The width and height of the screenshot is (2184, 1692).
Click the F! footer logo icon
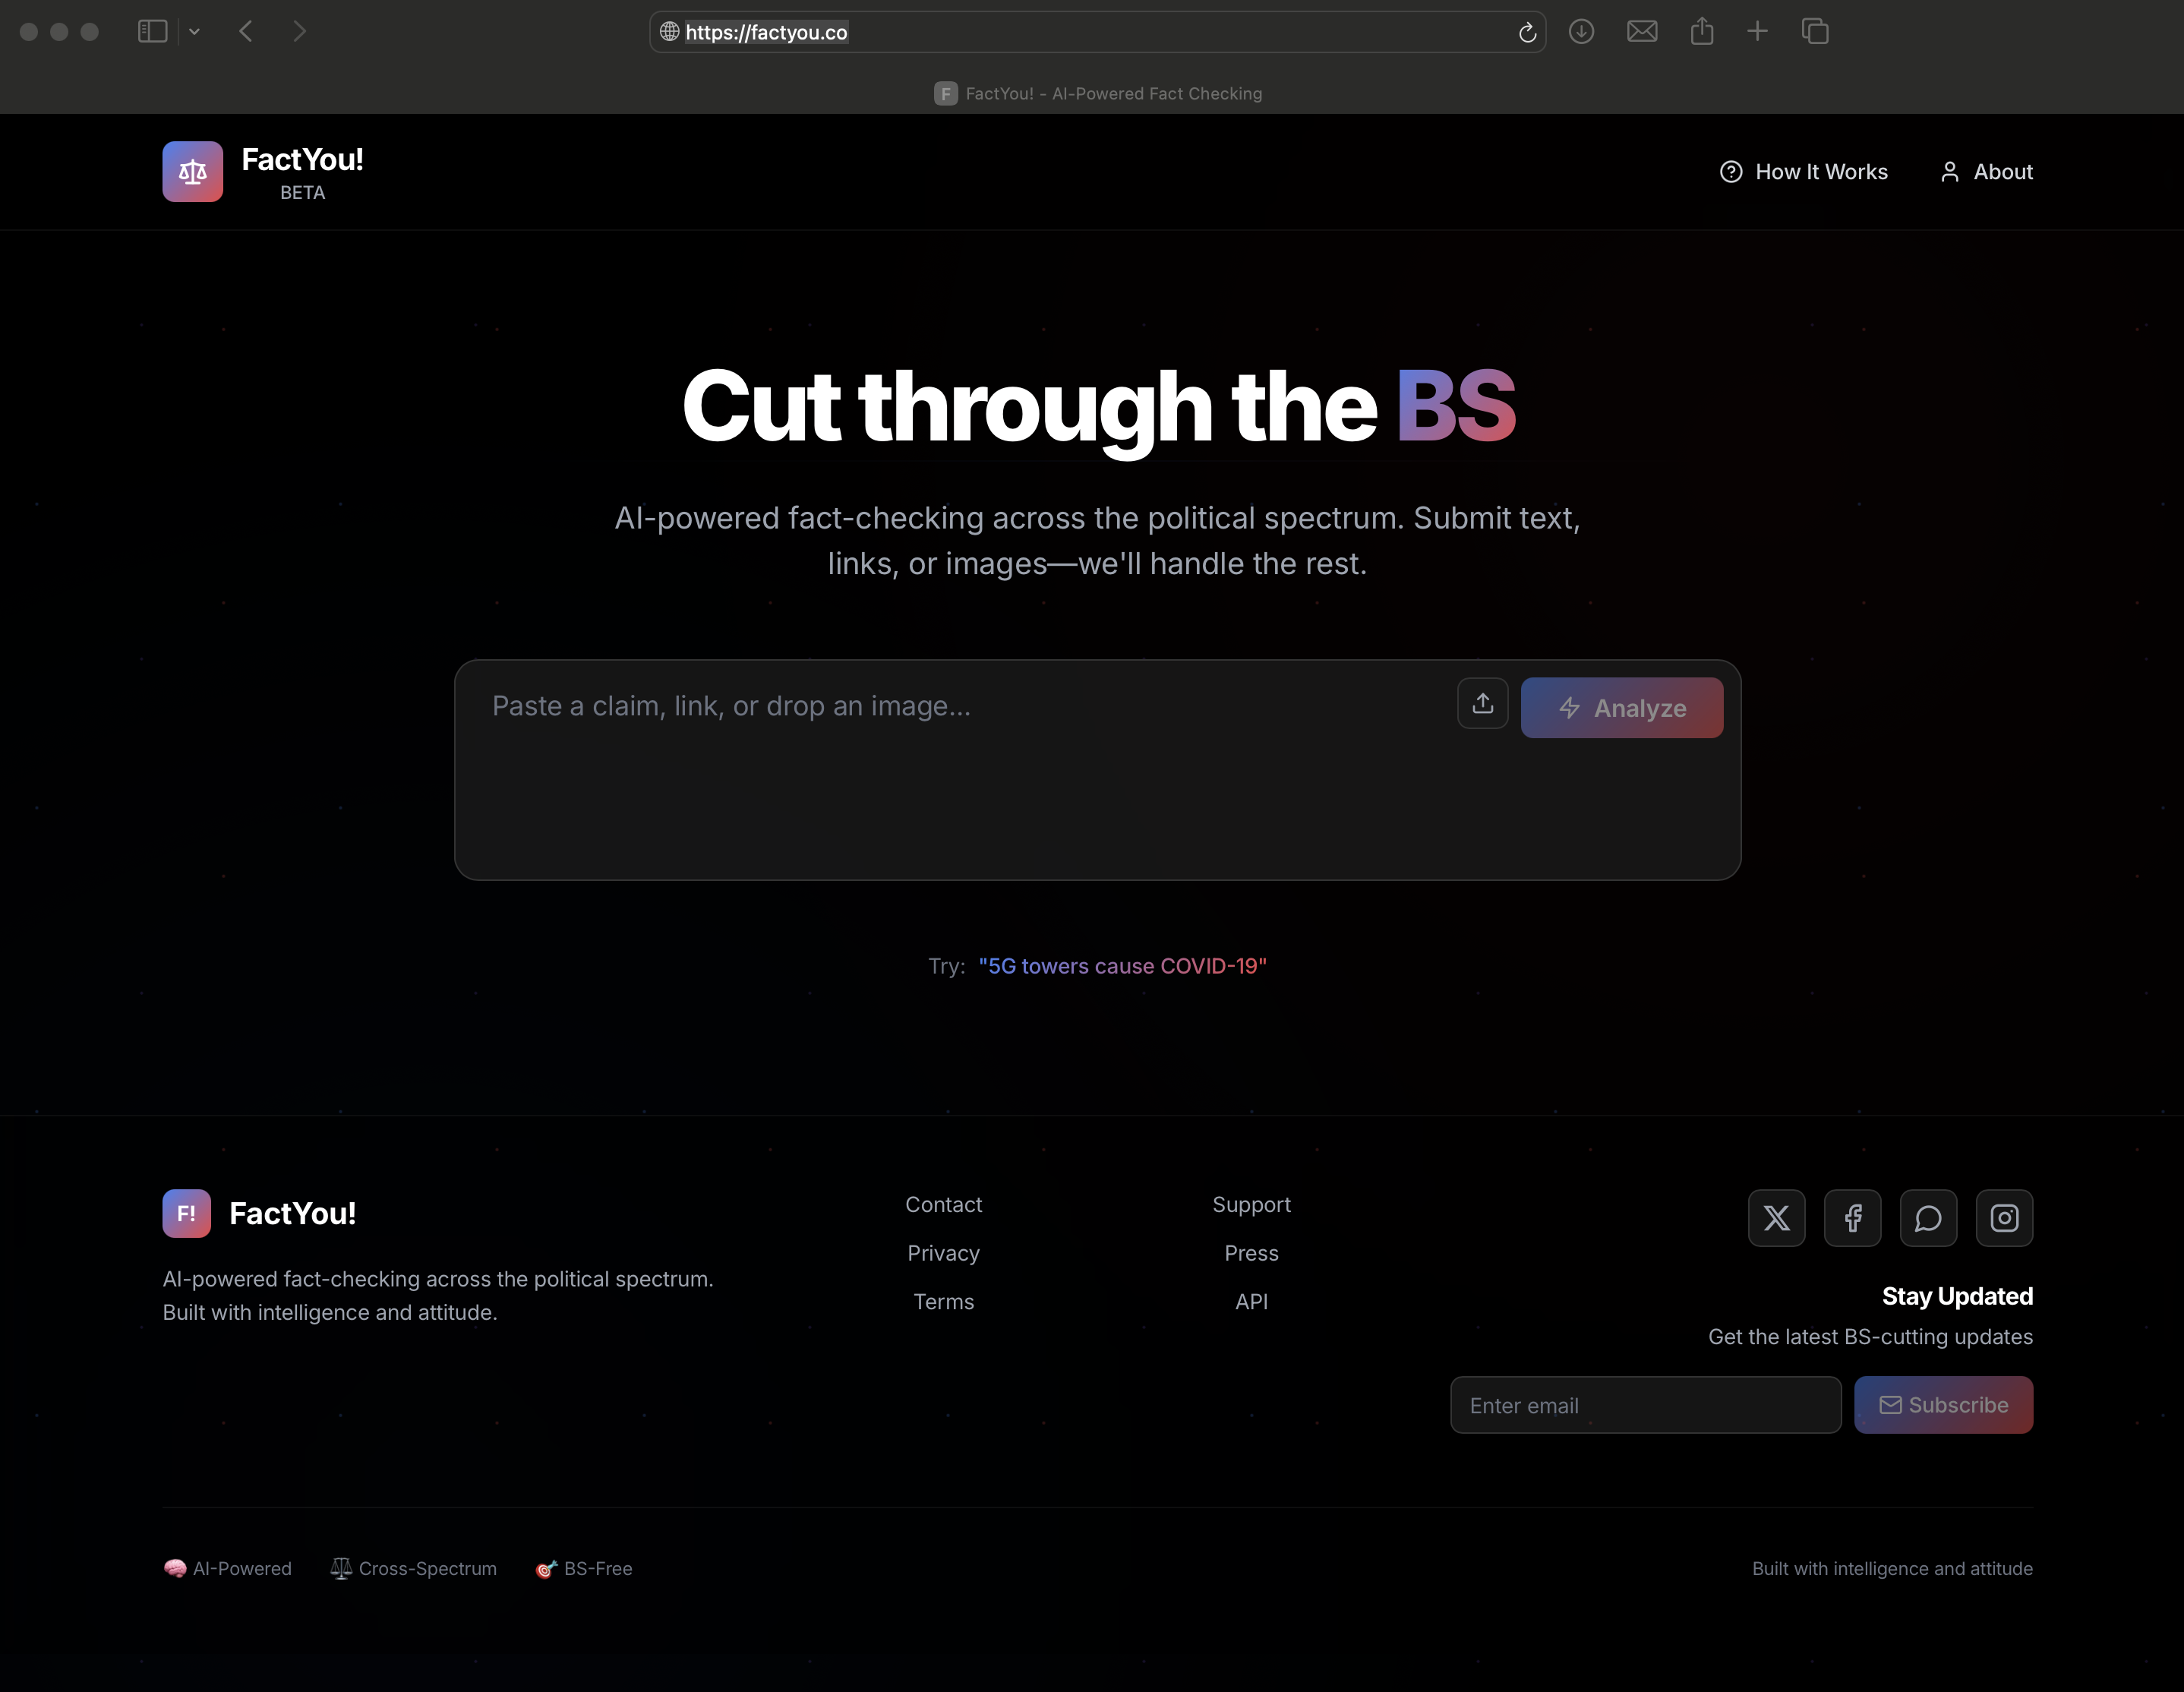pyautogui.click(x=187, y=1213)
